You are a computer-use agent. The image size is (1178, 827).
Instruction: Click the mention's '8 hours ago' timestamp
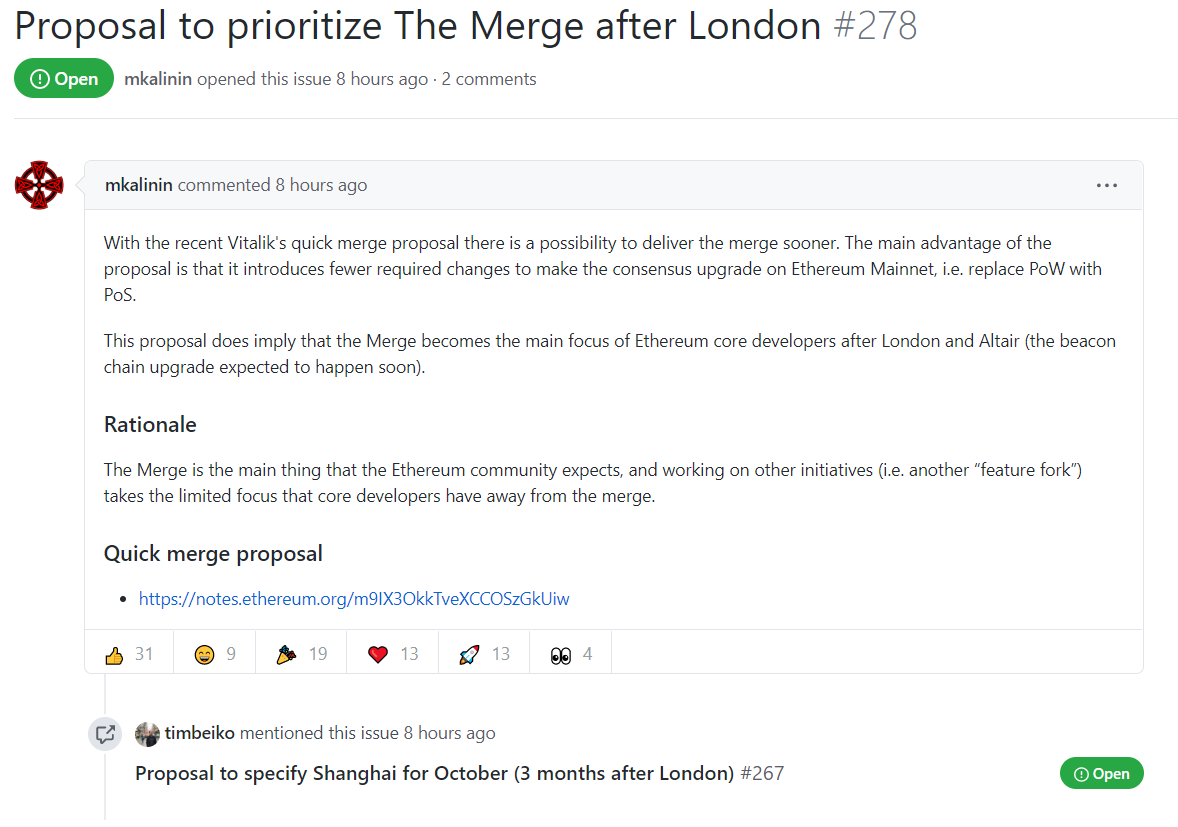click(449, 733)
